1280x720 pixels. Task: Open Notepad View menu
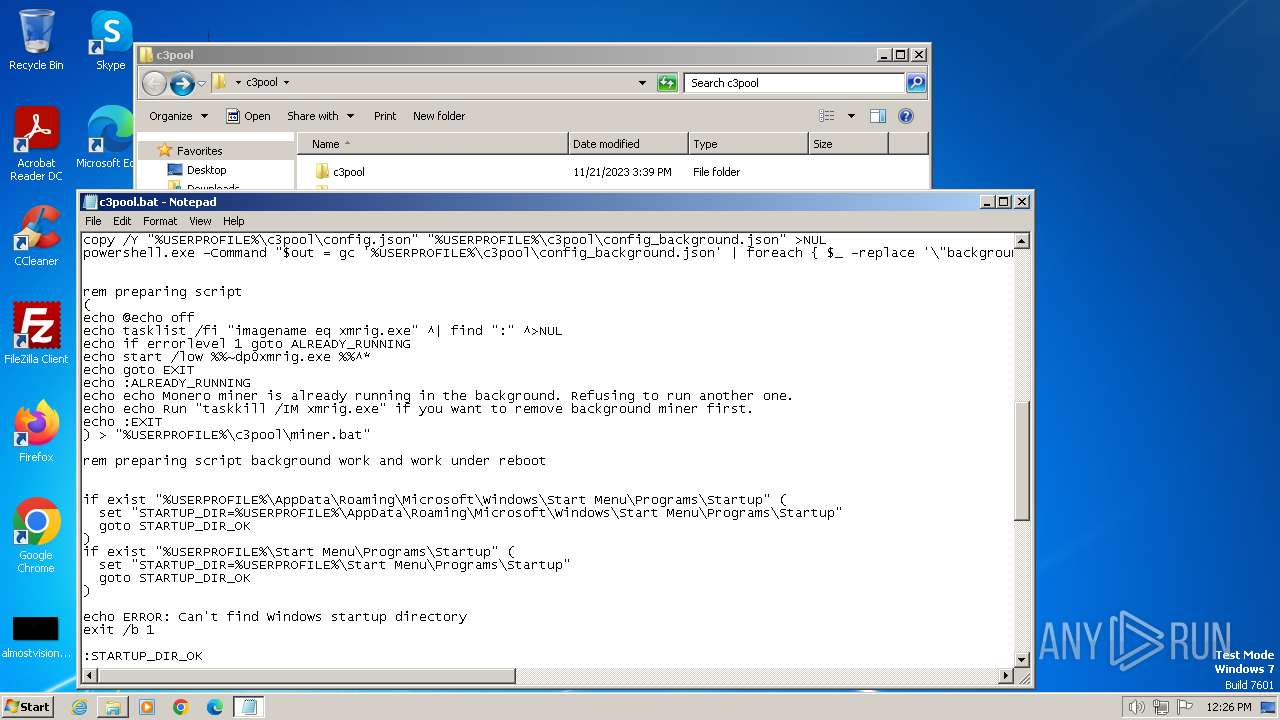[x=200, y=221]
